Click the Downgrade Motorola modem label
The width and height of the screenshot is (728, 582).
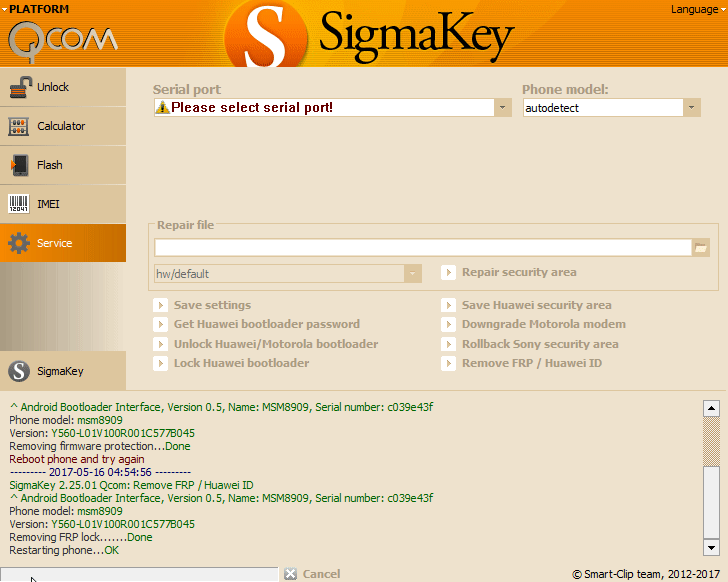544,324
